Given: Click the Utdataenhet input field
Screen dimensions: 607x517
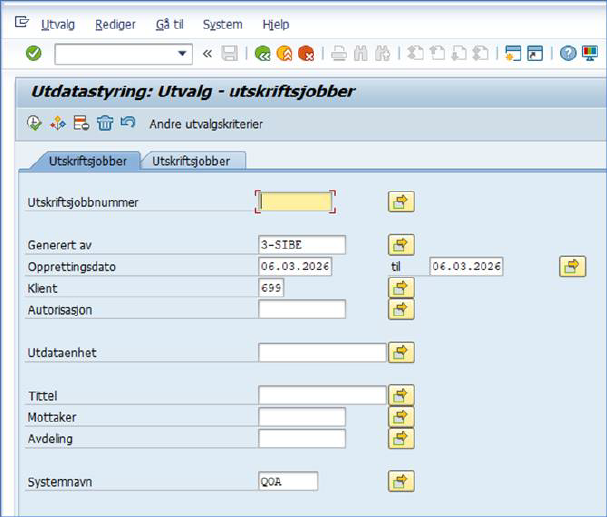Looking at the screenshot, I should [322, 352].
